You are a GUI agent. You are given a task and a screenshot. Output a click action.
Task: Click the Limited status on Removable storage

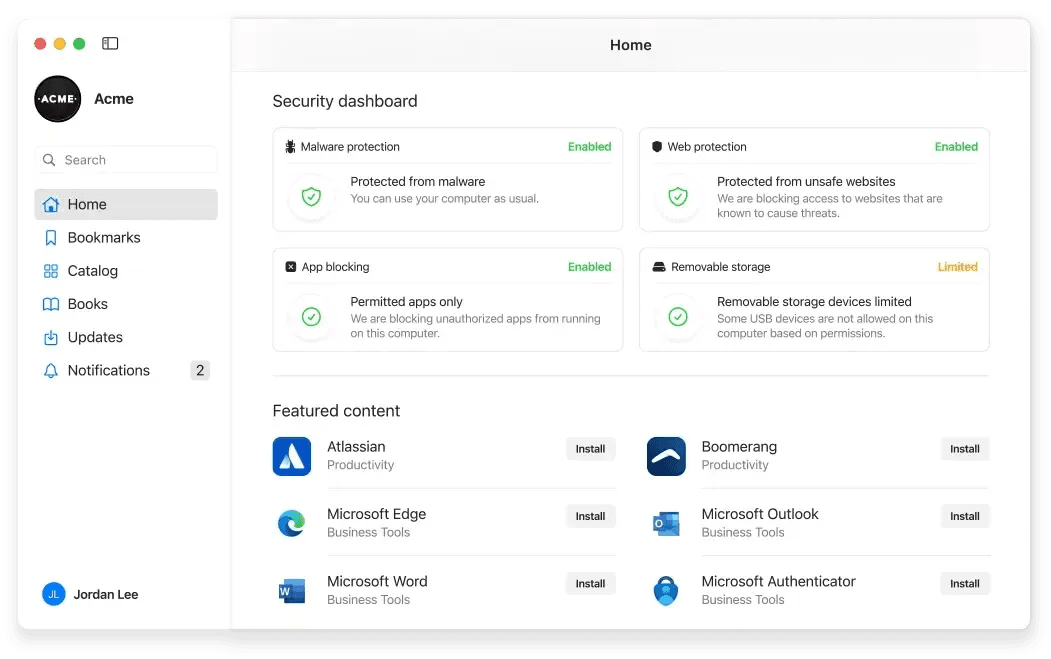[957, 267]
